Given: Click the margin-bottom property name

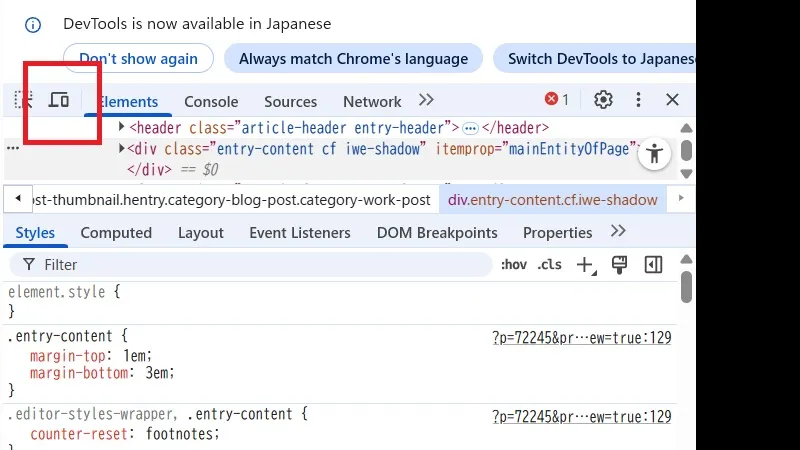Looking at the screenshot, I should click(79, 373).
